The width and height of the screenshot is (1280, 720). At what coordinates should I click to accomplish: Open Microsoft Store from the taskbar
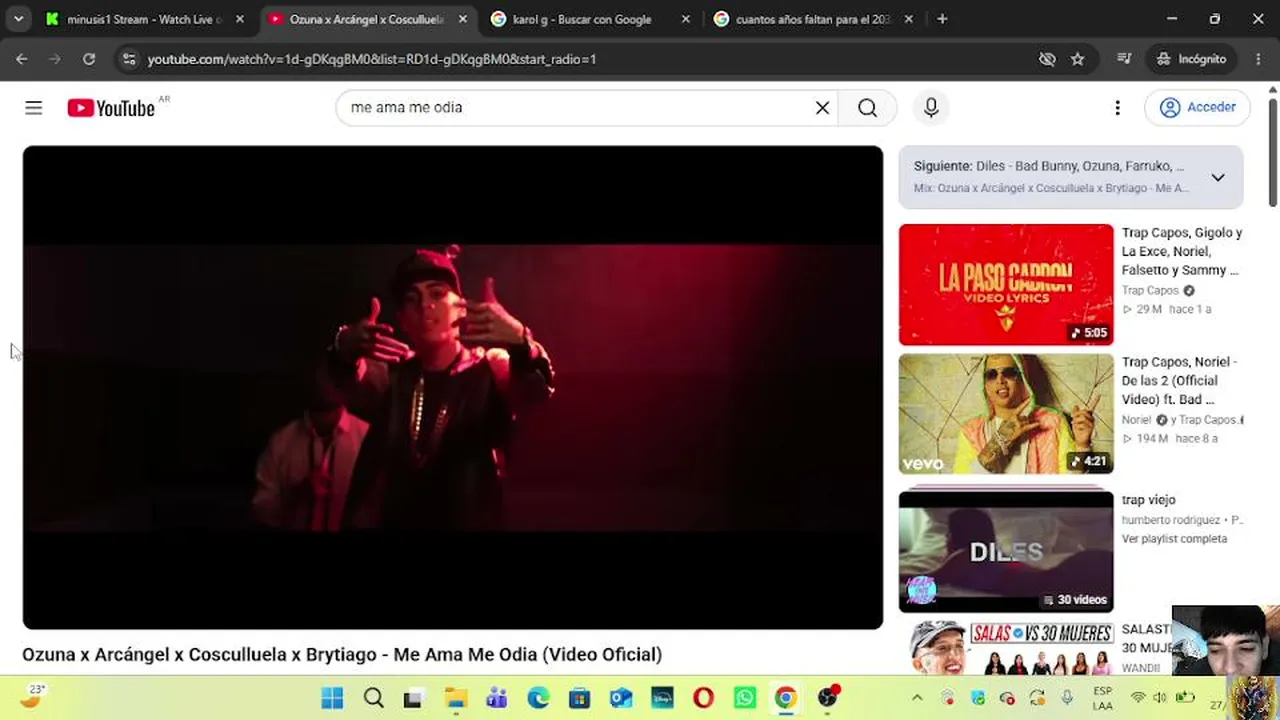pyautogui.click(x=579, y=698)
